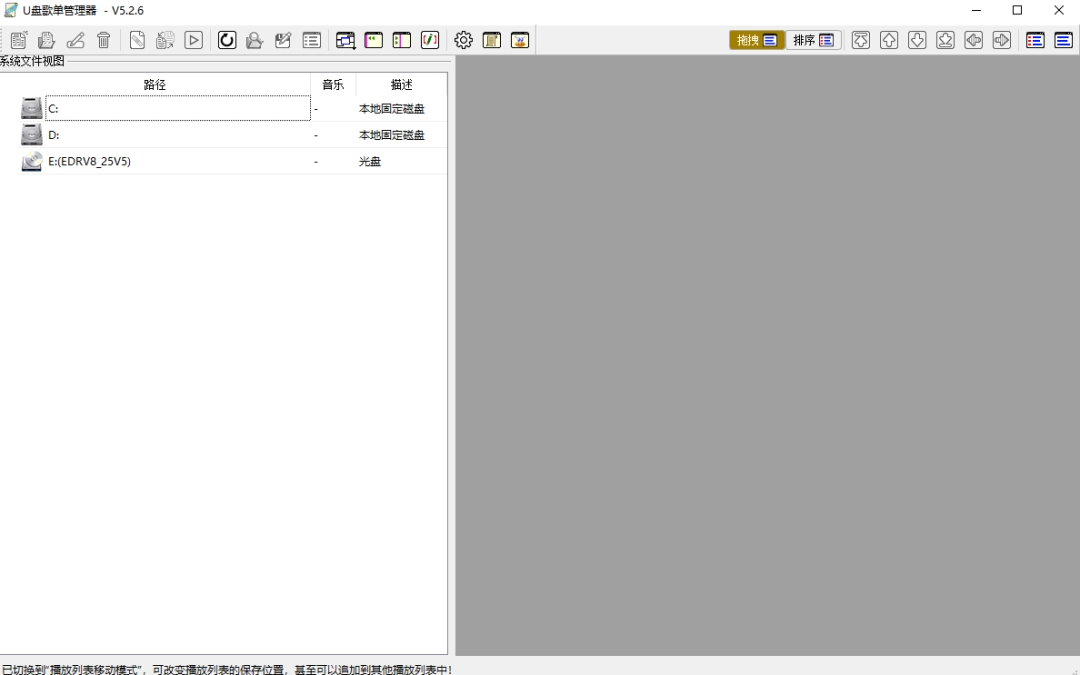Click the left-pointing arrow icon
This screenshot has height=675, width=1080.
(973, 40)
